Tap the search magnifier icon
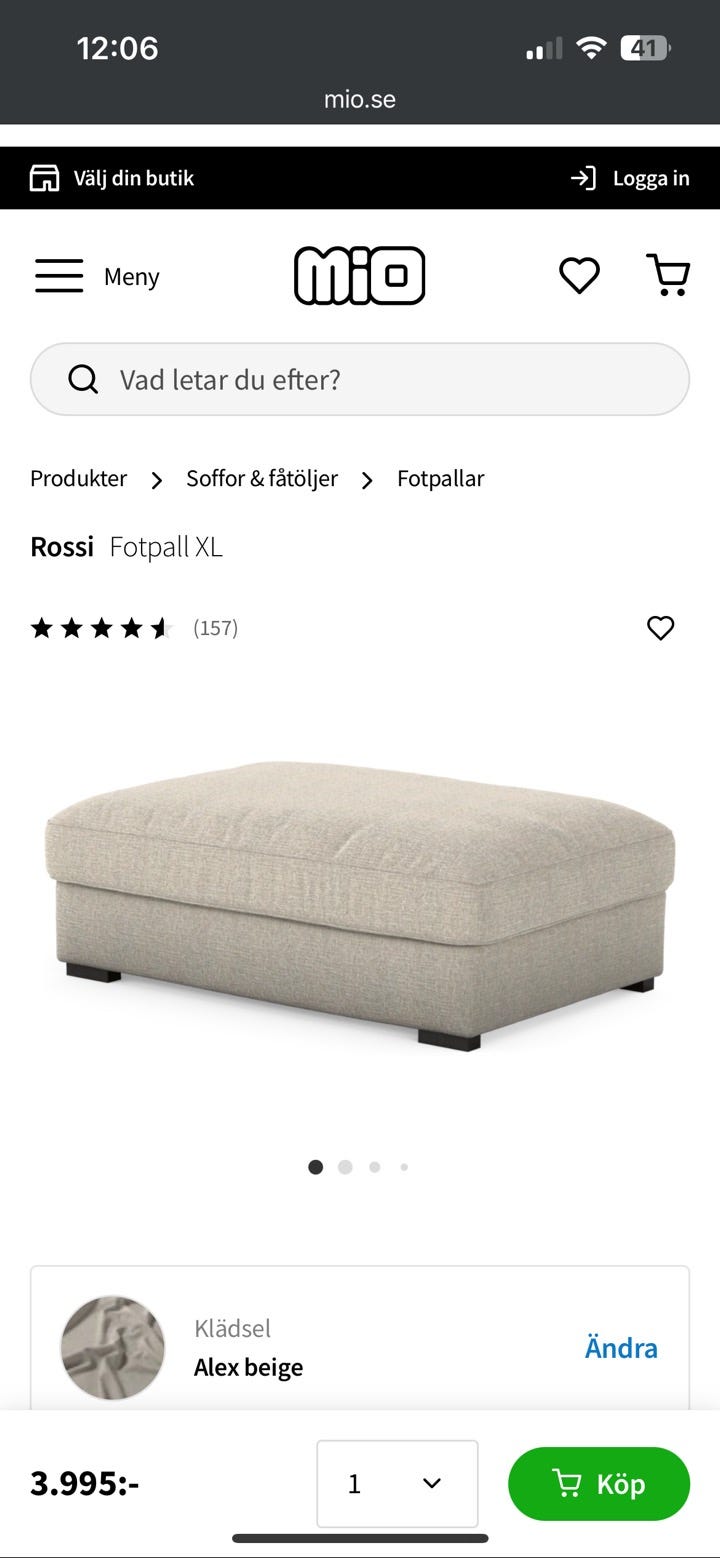The width and height of the screenshot is (720, 1558). (83, 379)
